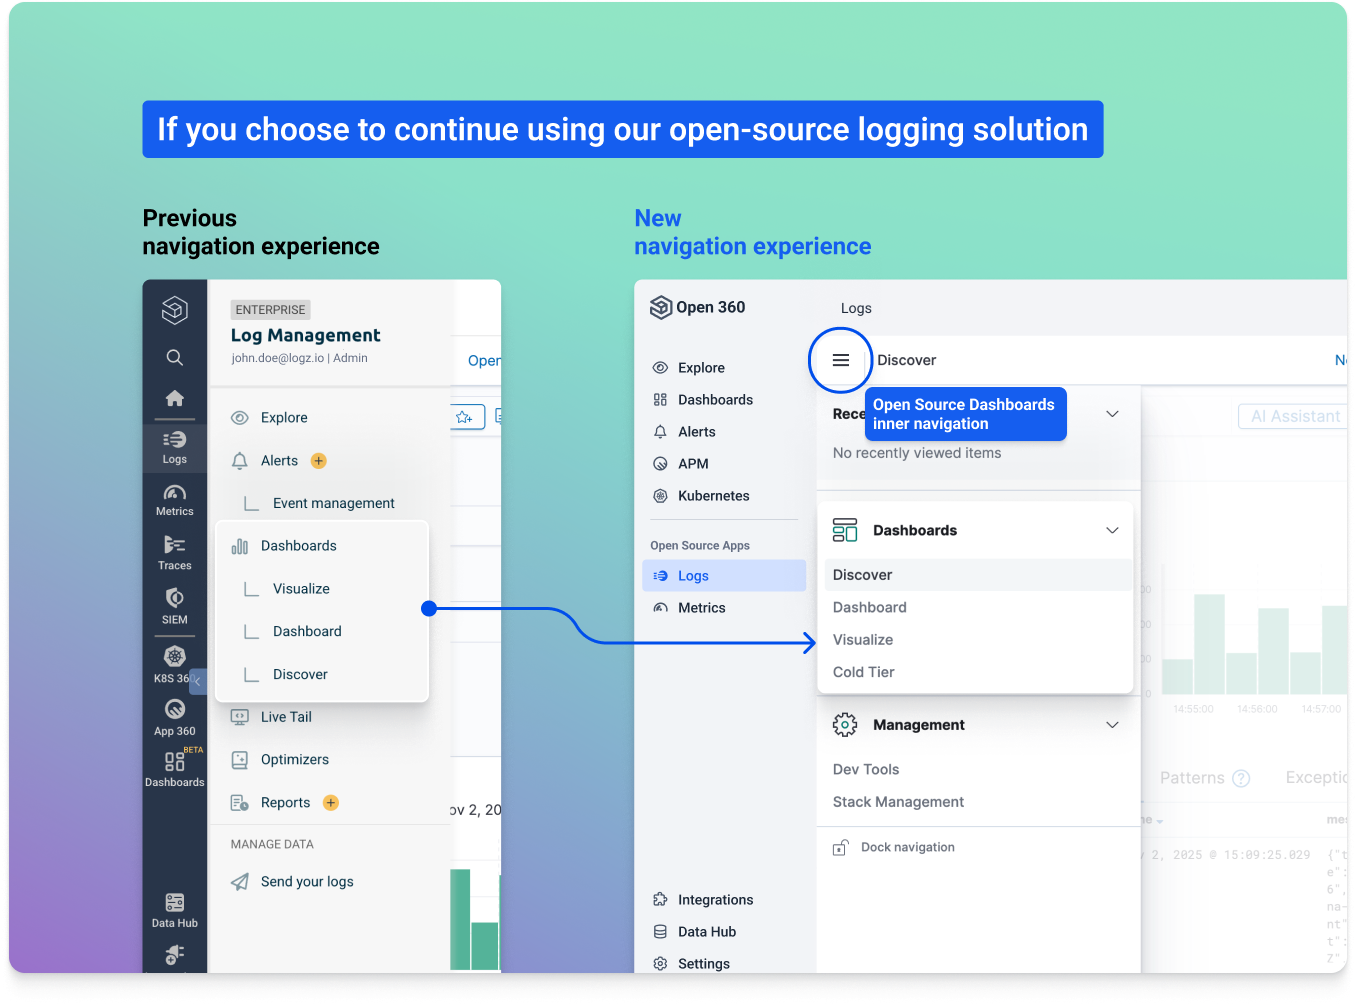Open App 360 in dark sidebar

tap(174, 716)
